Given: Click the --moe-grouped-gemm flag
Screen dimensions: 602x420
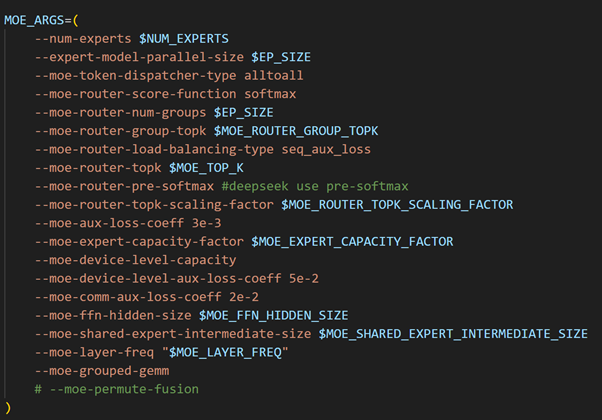Looking at the screenshot, I should pos(102,370).
